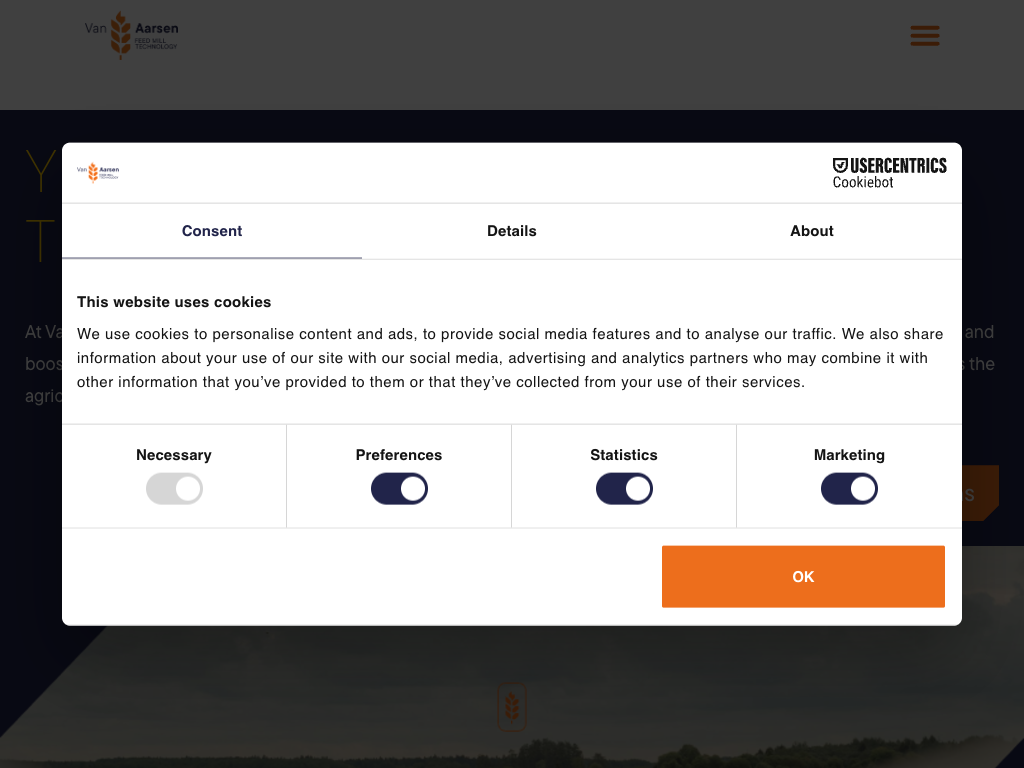This screenshot has height=768, width=1024.
Task: Open the orange hamburger menu
Action: 924,36
